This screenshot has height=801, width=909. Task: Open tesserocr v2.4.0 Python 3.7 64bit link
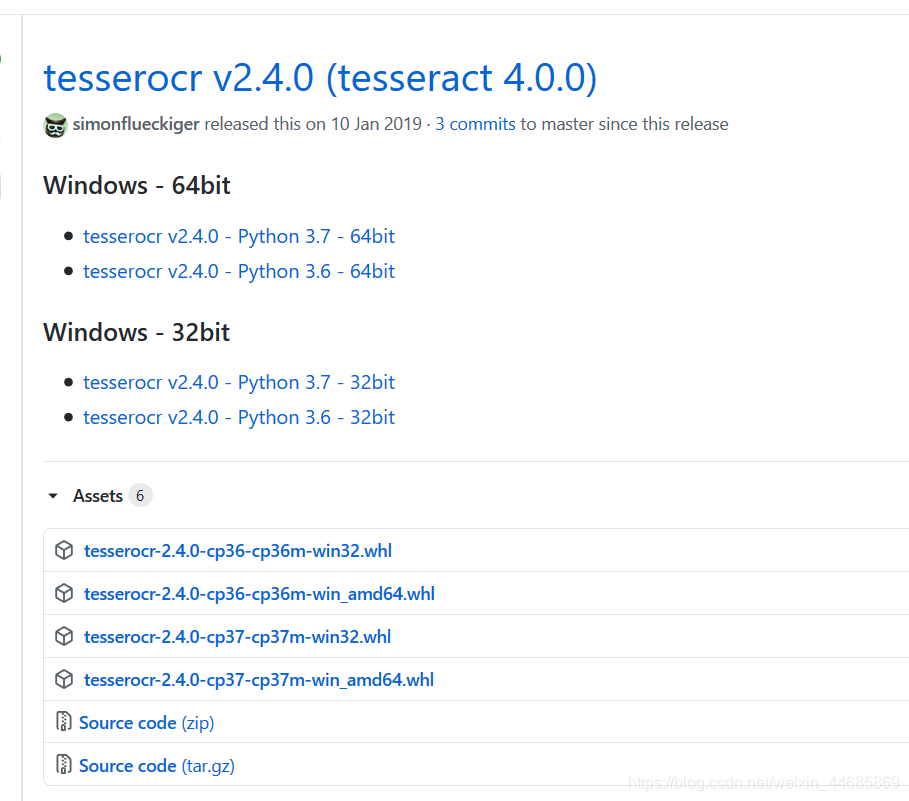point(239,236)
